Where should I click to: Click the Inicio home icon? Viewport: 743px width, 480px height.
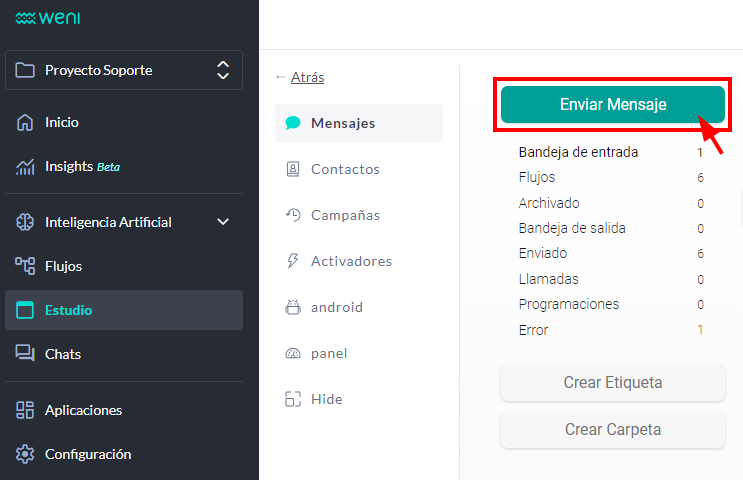click(x=25, y=123)
